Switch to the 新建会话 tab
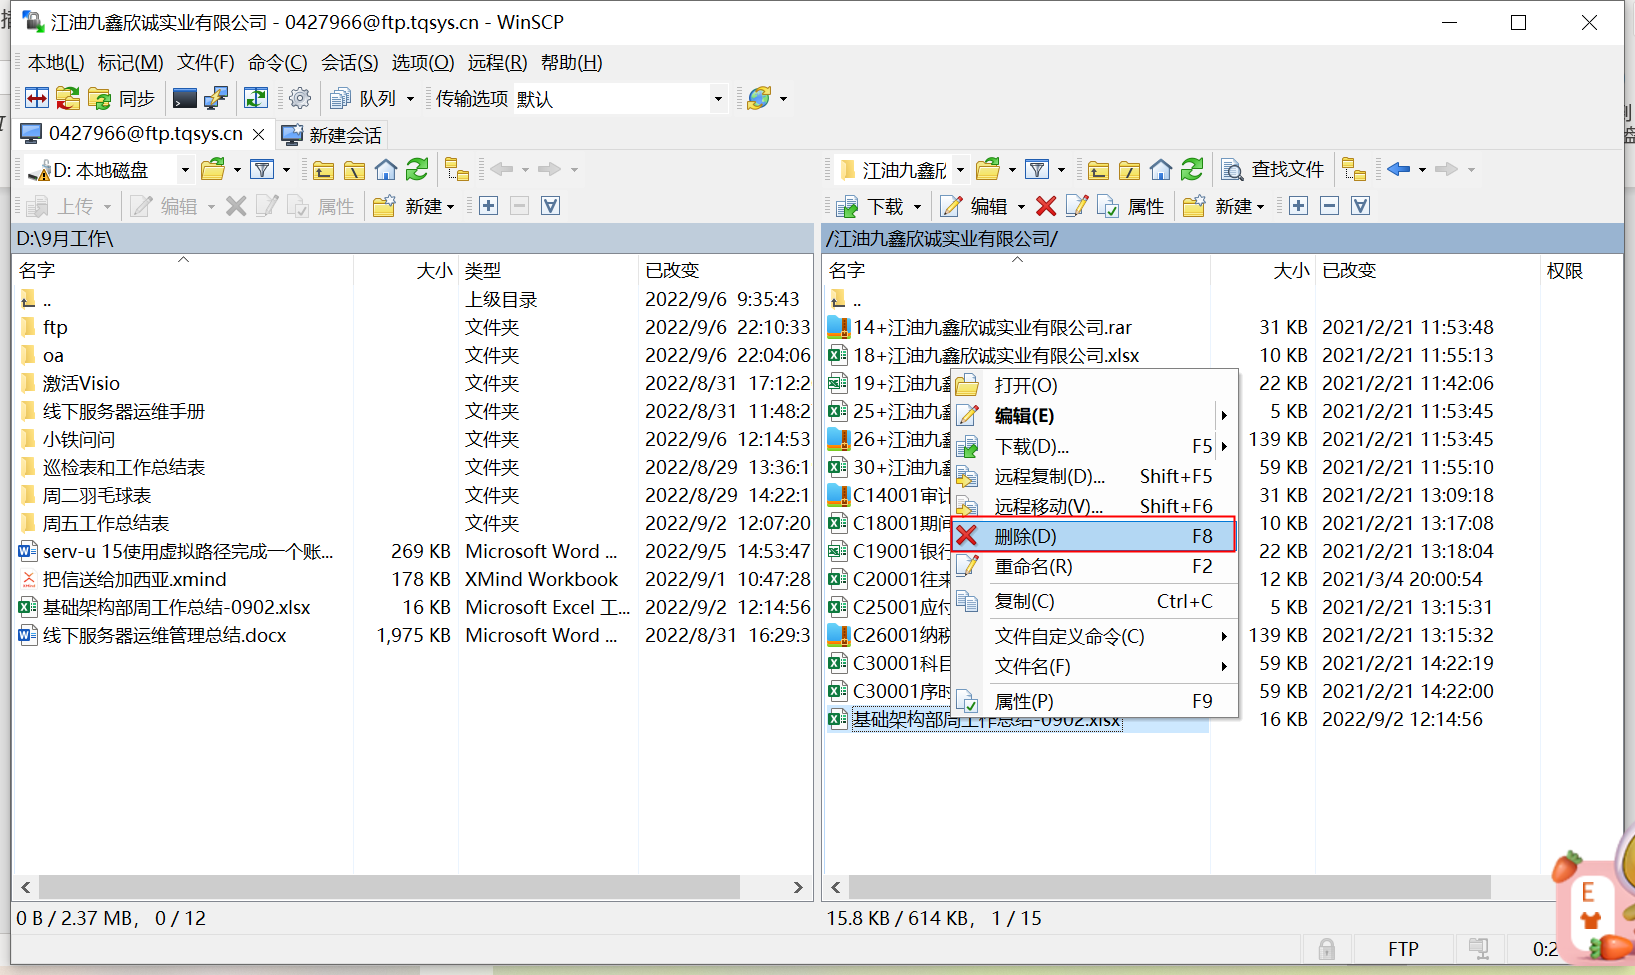Image resolution: width=1635 pixels, height=975 pixels. [333, 135]
